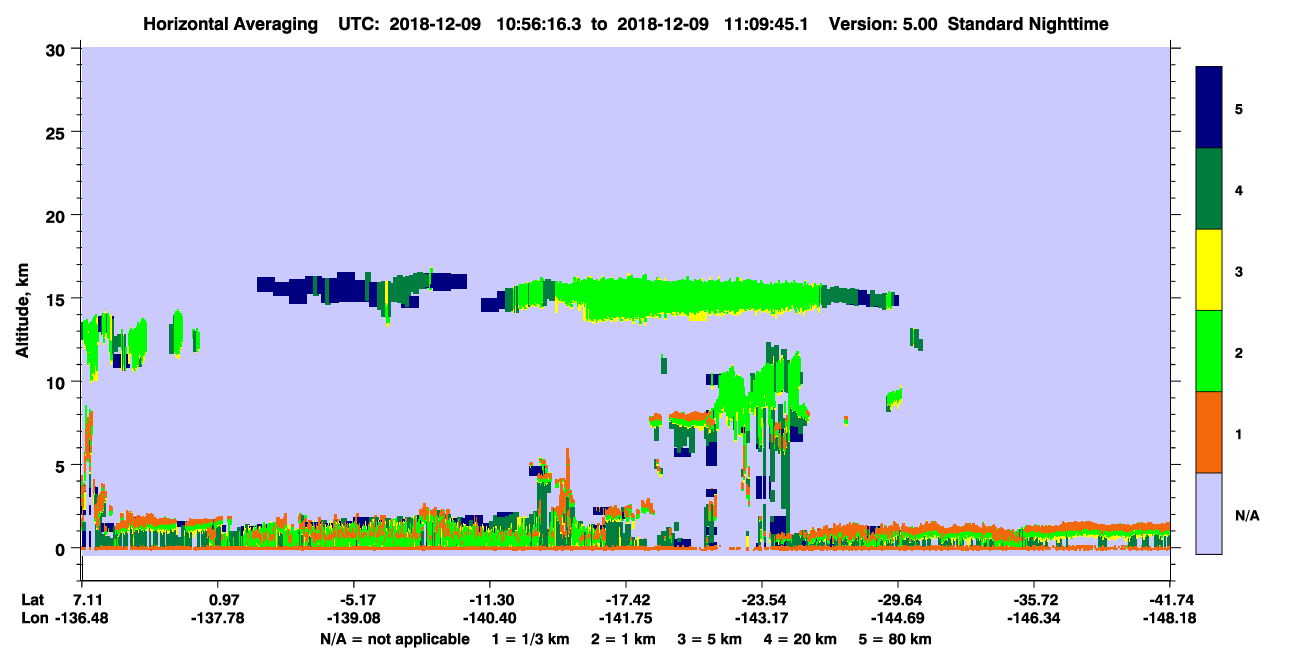Click longitude value -144.69

click(x=897, y=619)
